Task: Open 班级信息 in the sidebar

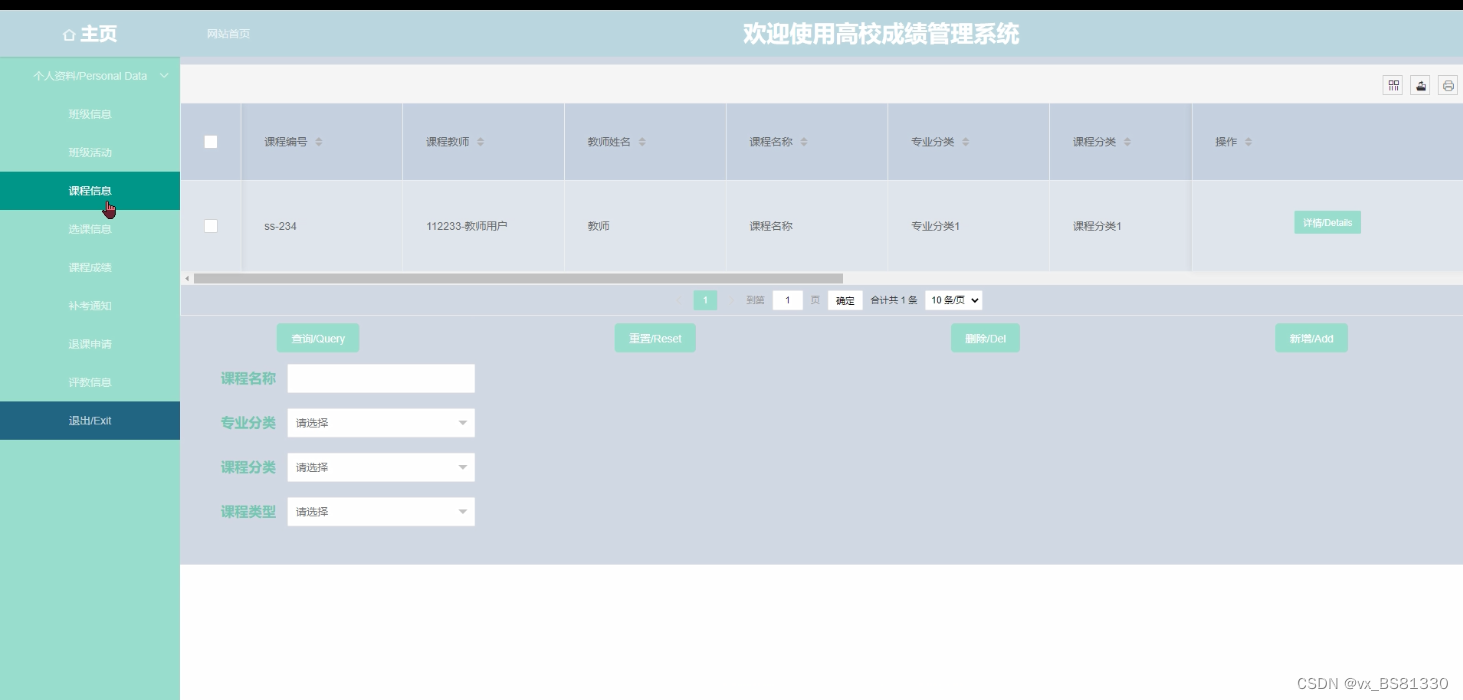Action: (x=90, y=114)
